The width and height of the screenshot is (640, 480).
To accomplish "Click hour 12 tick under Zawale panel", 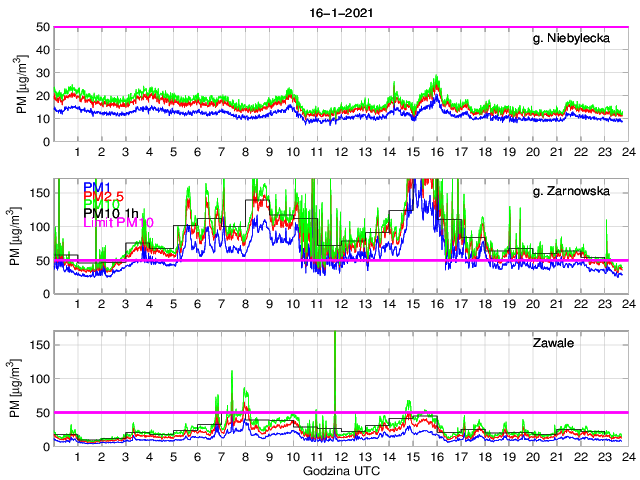I will [x=341, y=457].
